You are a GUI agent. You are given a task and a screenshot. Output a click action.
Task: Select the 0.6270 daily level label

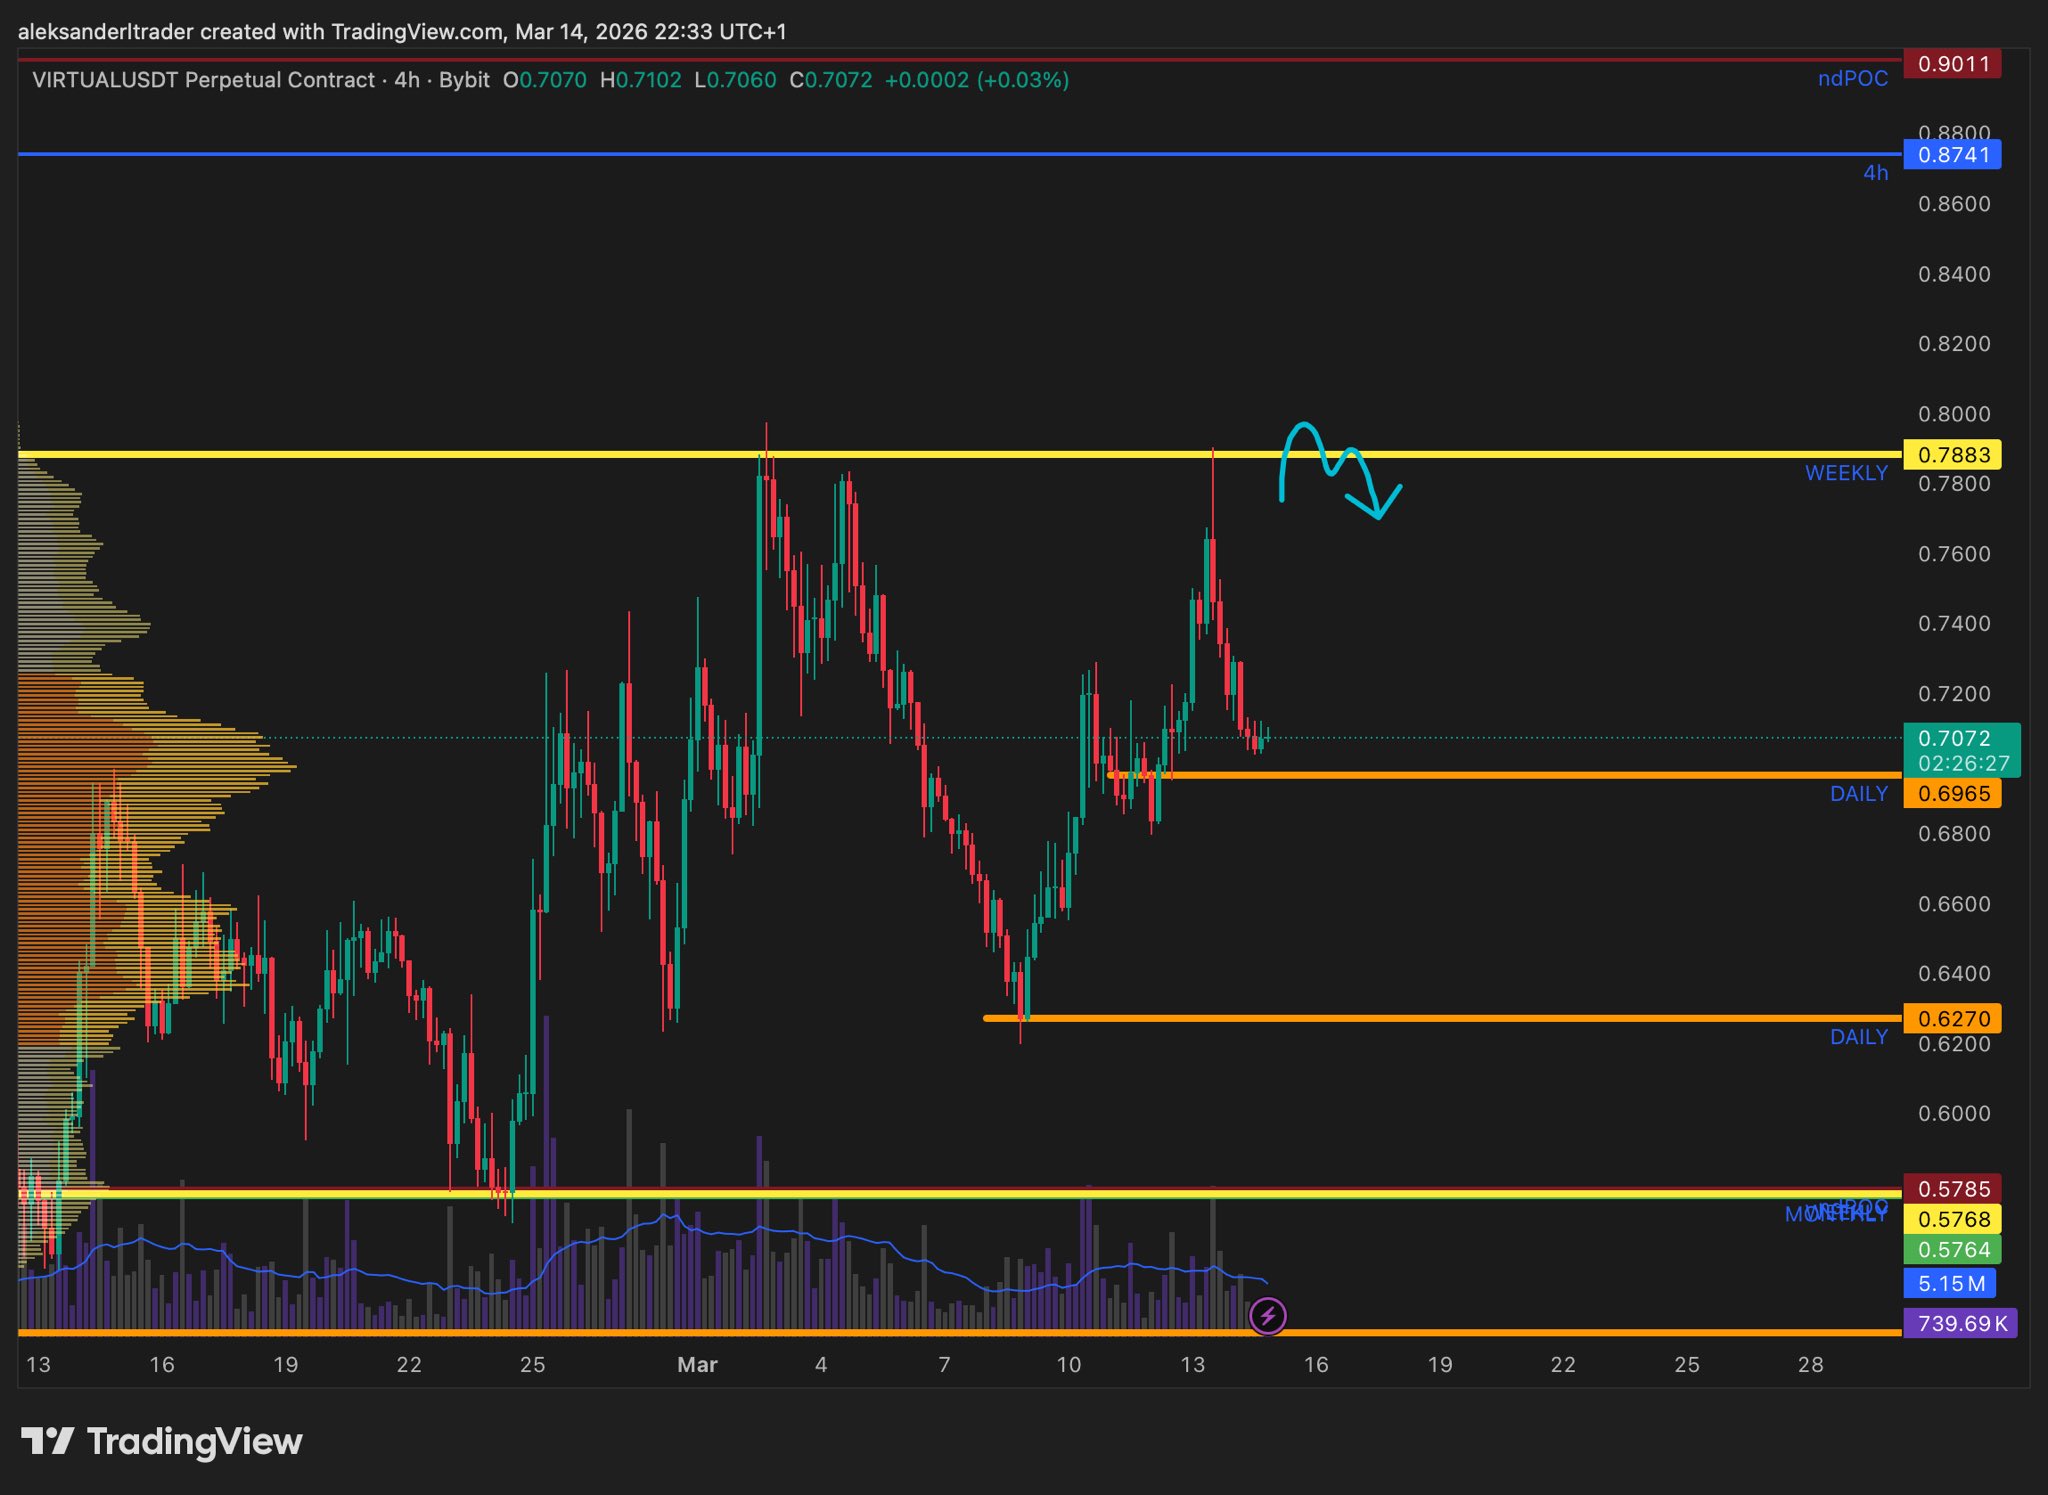coord(1952,1019)
